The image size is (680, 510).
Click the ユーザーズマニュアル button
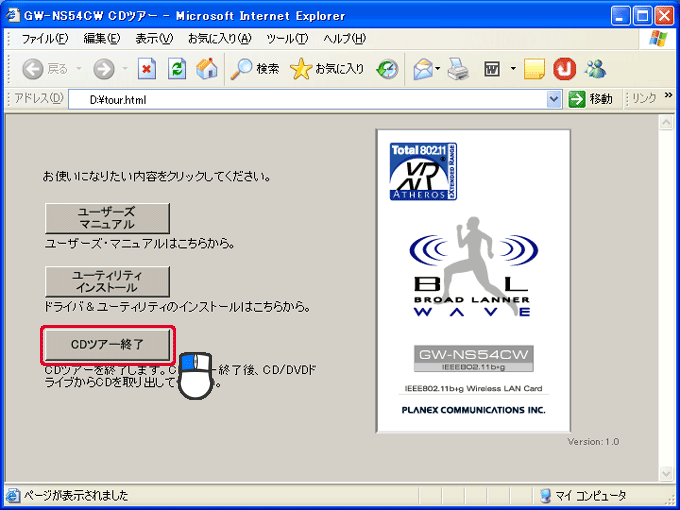(107, 218)
